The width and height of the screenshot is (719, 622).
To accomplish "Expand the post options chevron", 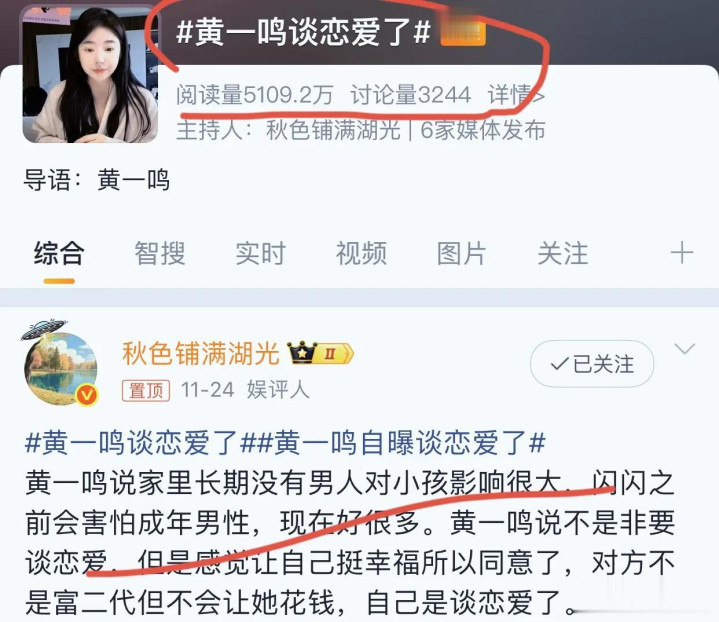I will [685, 349].
